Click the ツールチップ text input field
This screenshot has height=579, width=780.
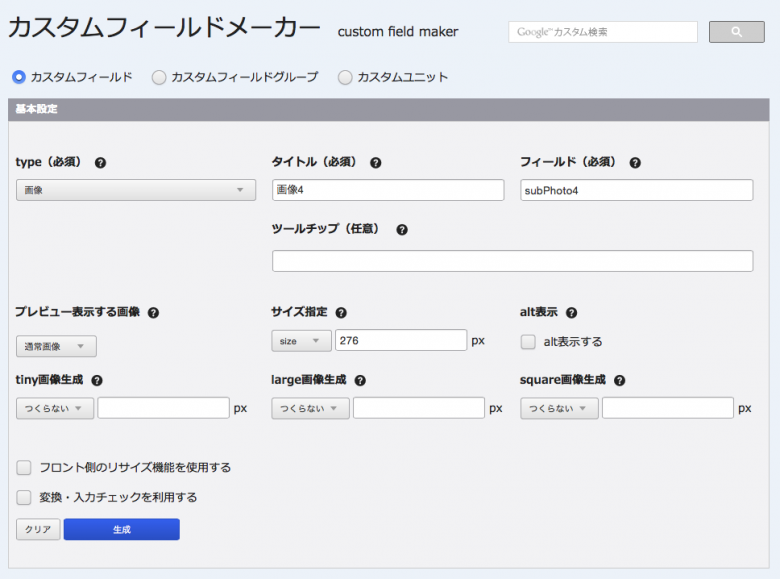coord(512,261)
